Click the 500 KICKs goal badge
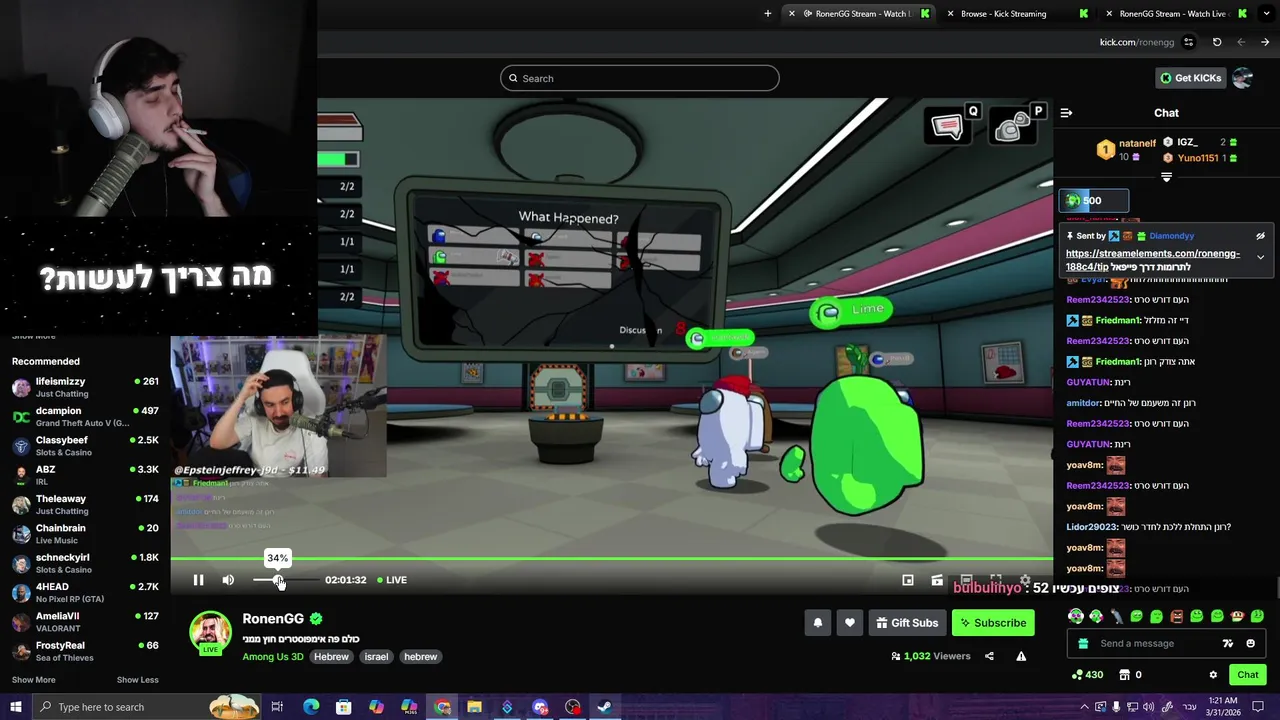 coord(1094,201)
